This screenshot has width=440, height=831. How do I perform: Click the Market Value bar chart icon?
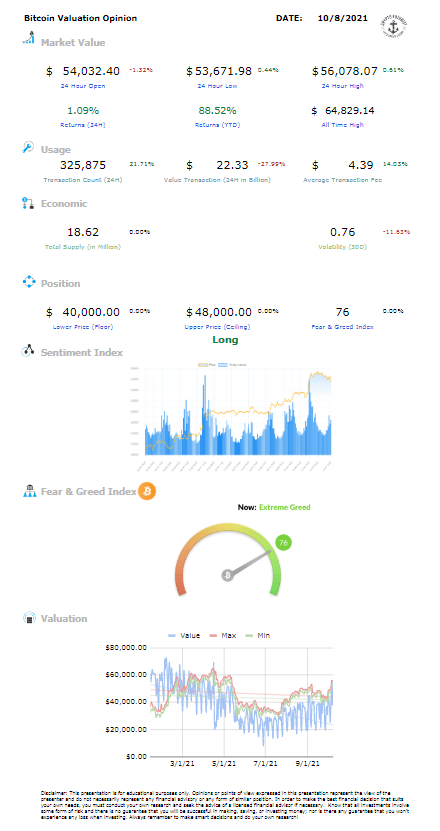coord(28,38)
